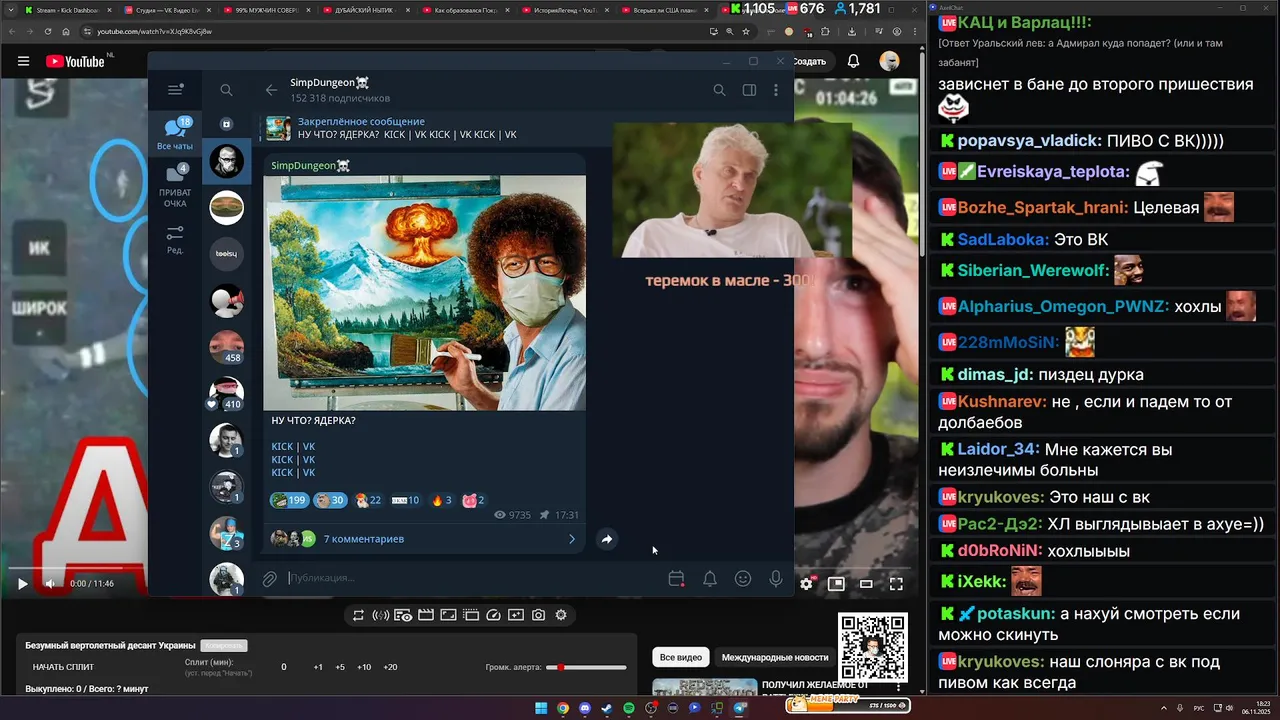
Task: Open YouTube guide hamburger menu
Action: pos(23,61)
